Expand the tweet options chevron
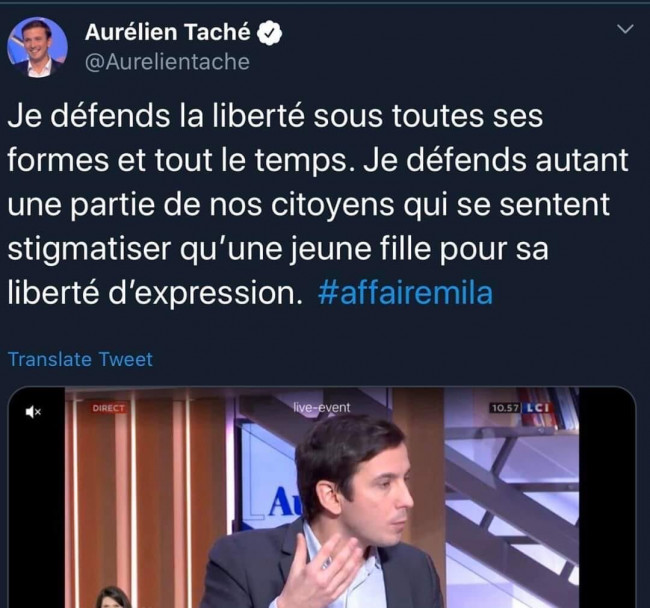This screenshot has width=650, height=608. click(625, 29)
